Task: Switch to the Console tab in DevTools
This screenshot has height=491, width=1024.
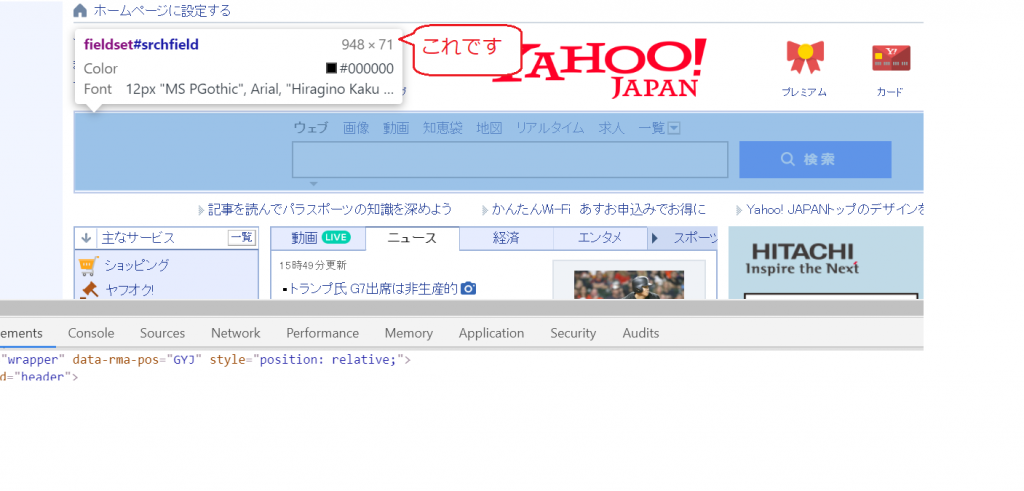Action: [91, 333]
